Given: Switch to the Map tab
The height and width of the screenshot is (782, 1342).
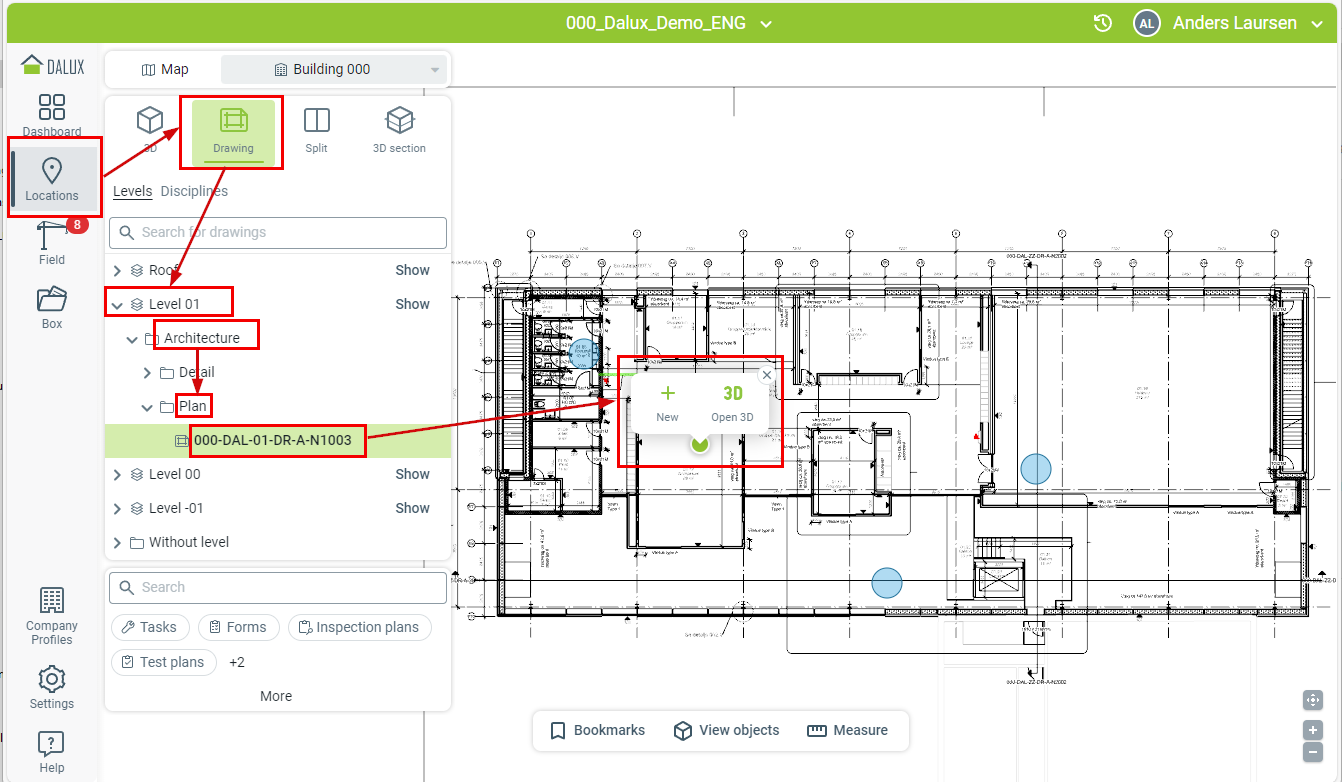Looking at the screenshot, I should (165, 69).
